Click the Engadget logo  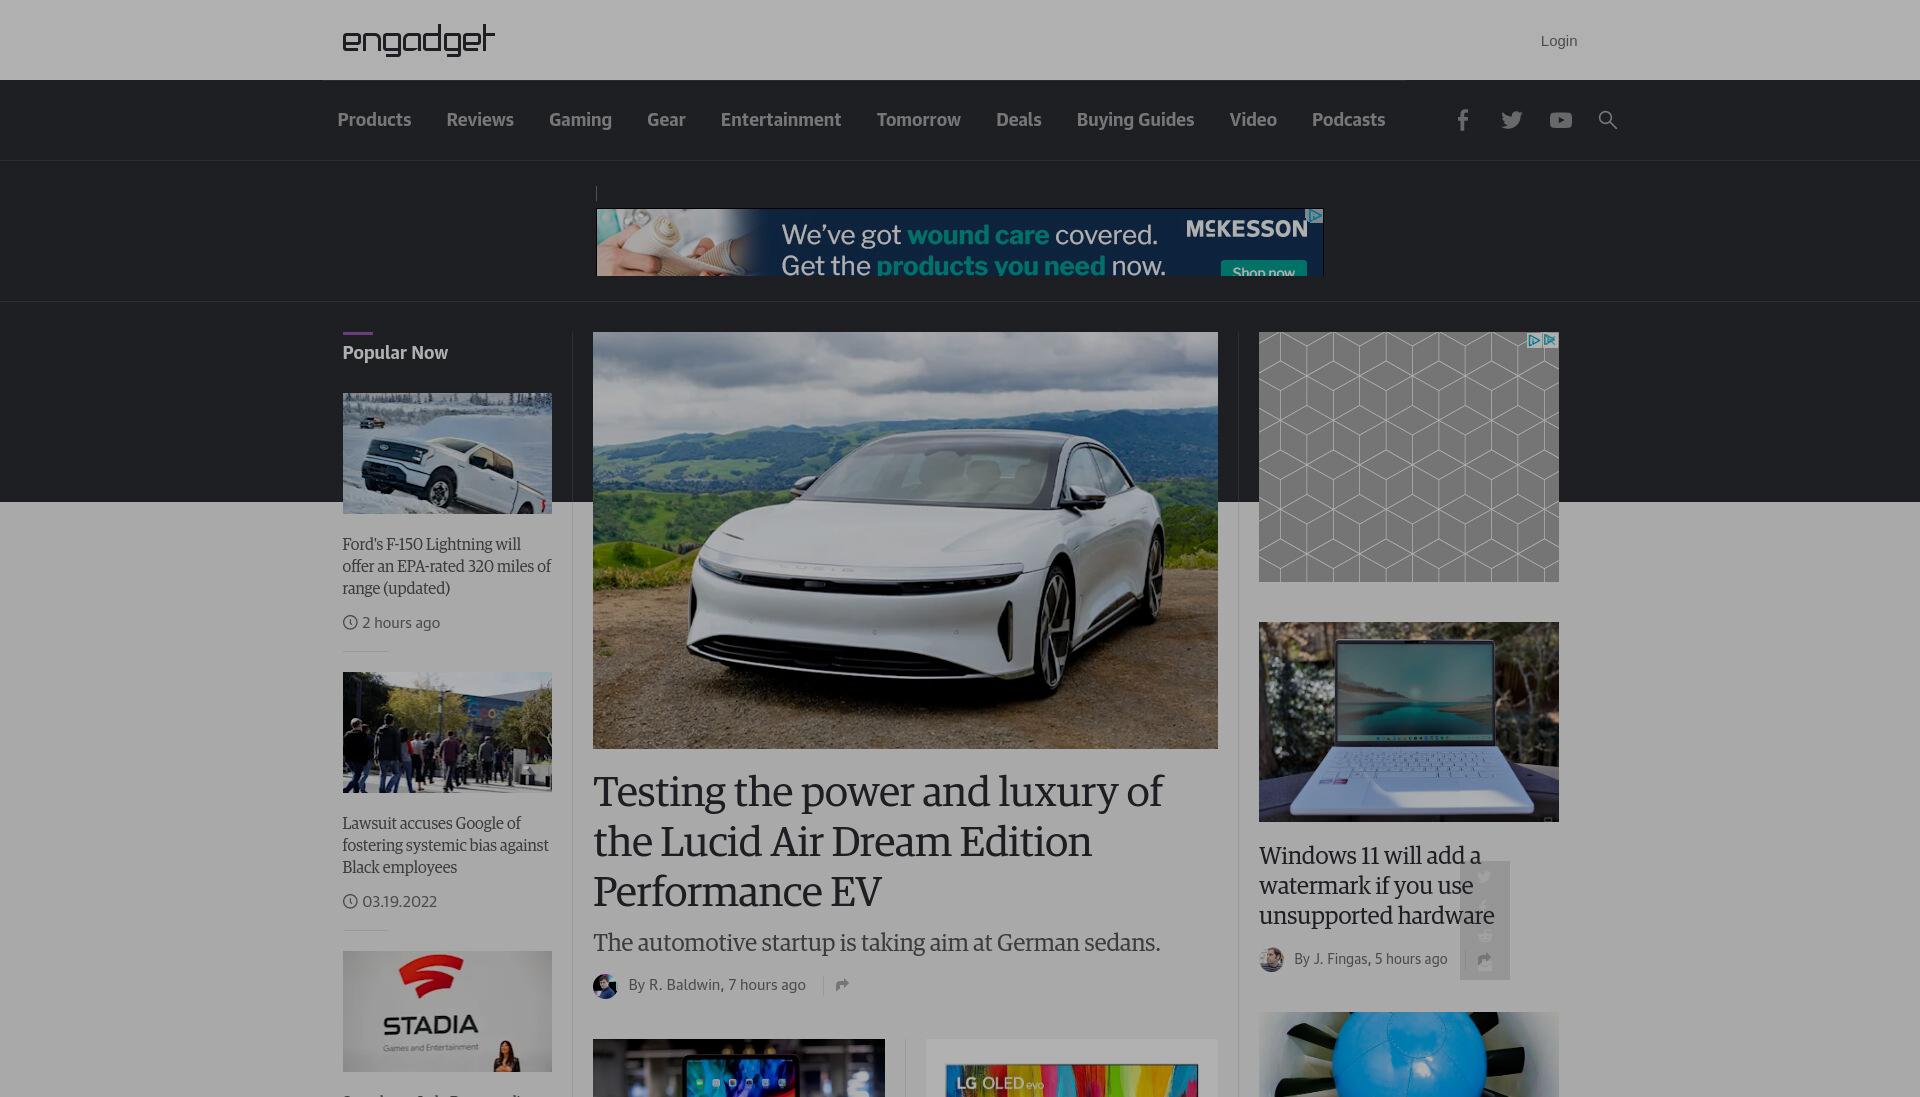coord(418,41)
